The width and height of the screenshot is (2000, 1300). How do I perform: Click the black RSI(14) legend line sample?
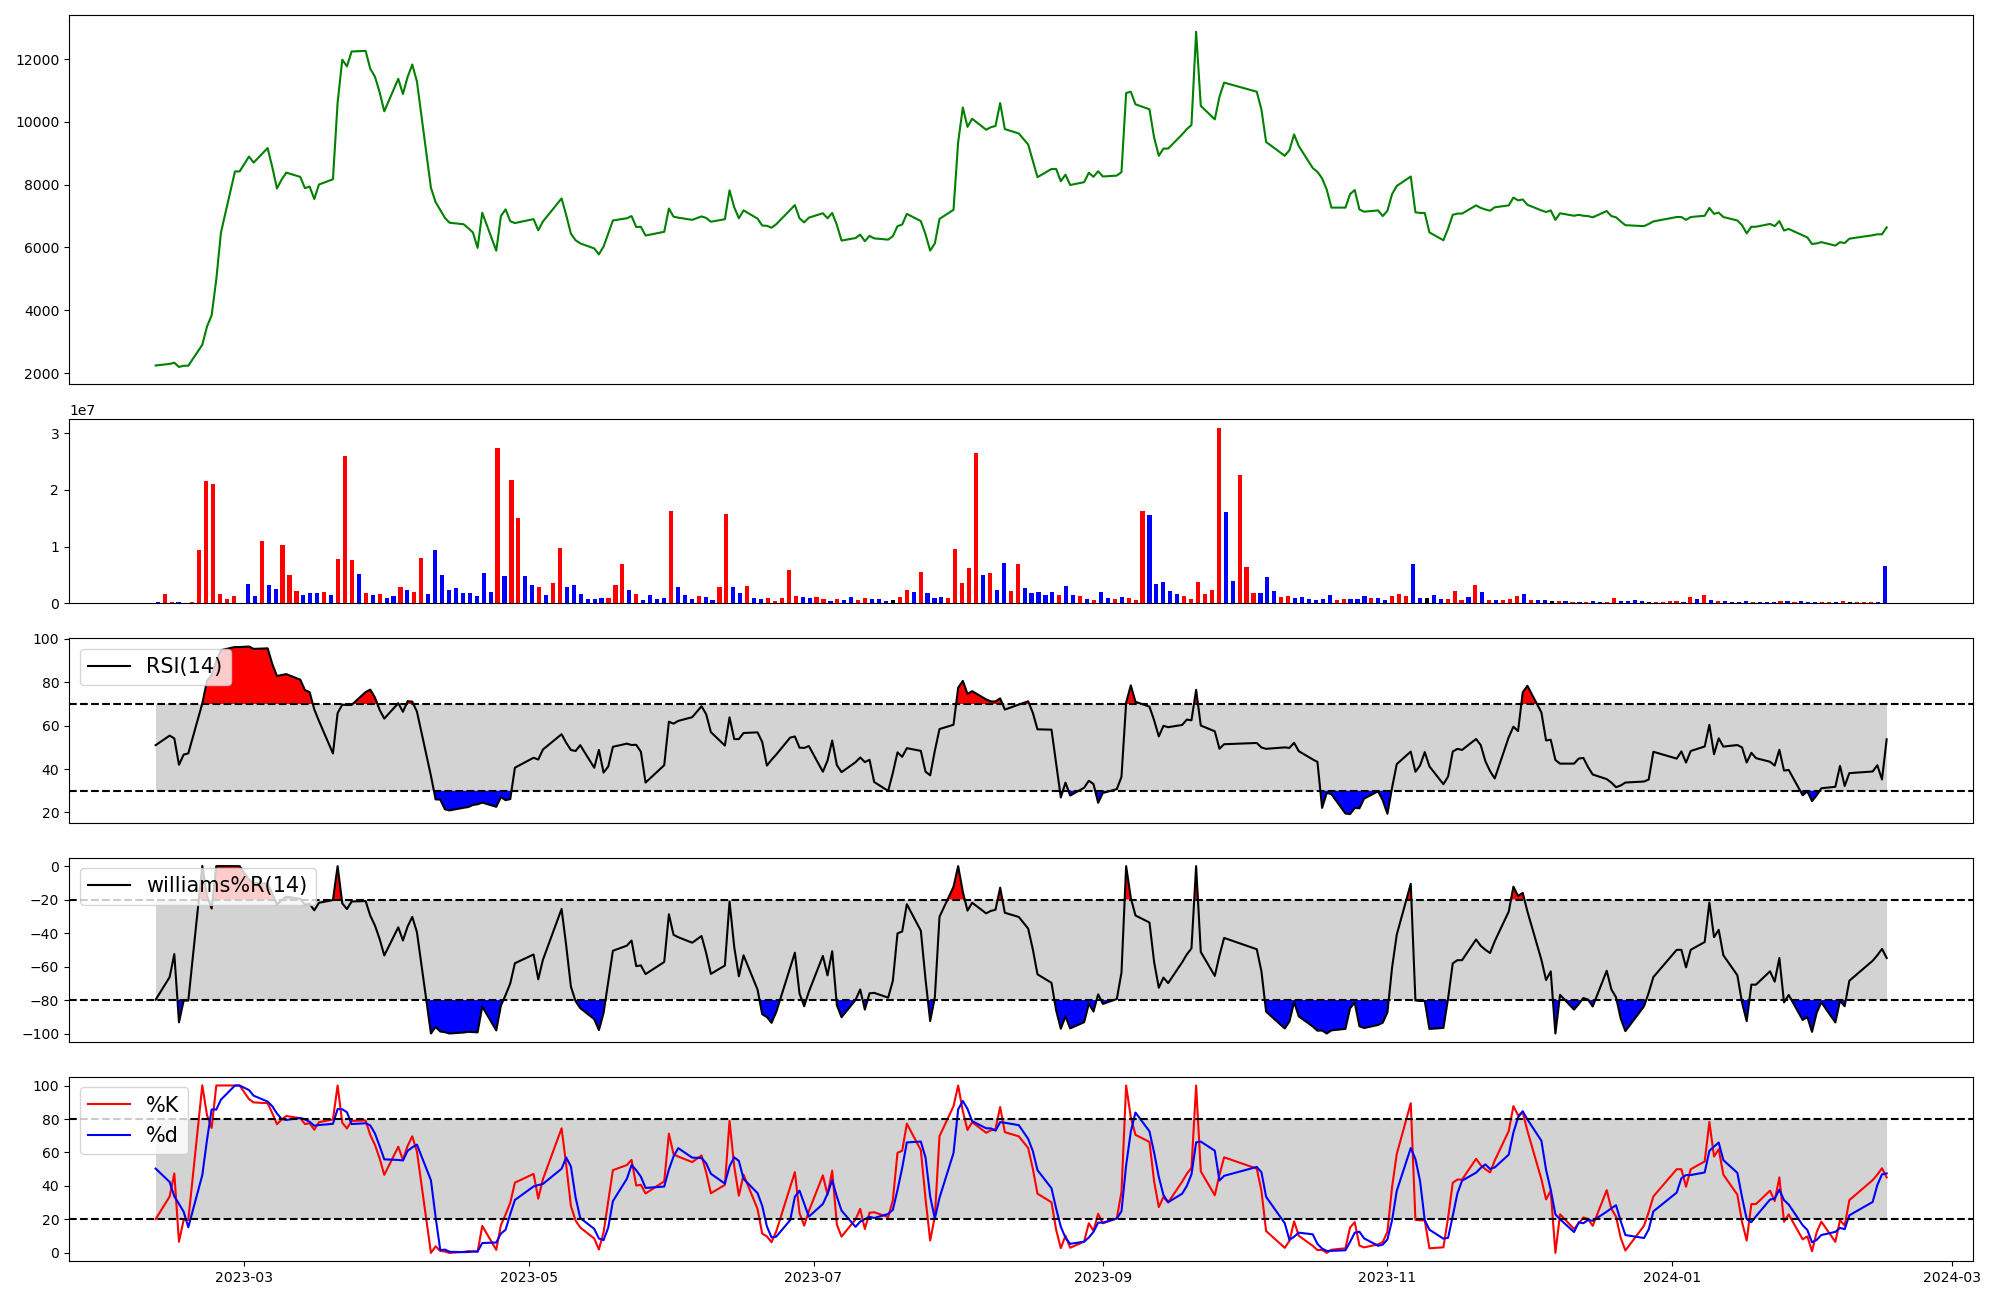(110, 666)
